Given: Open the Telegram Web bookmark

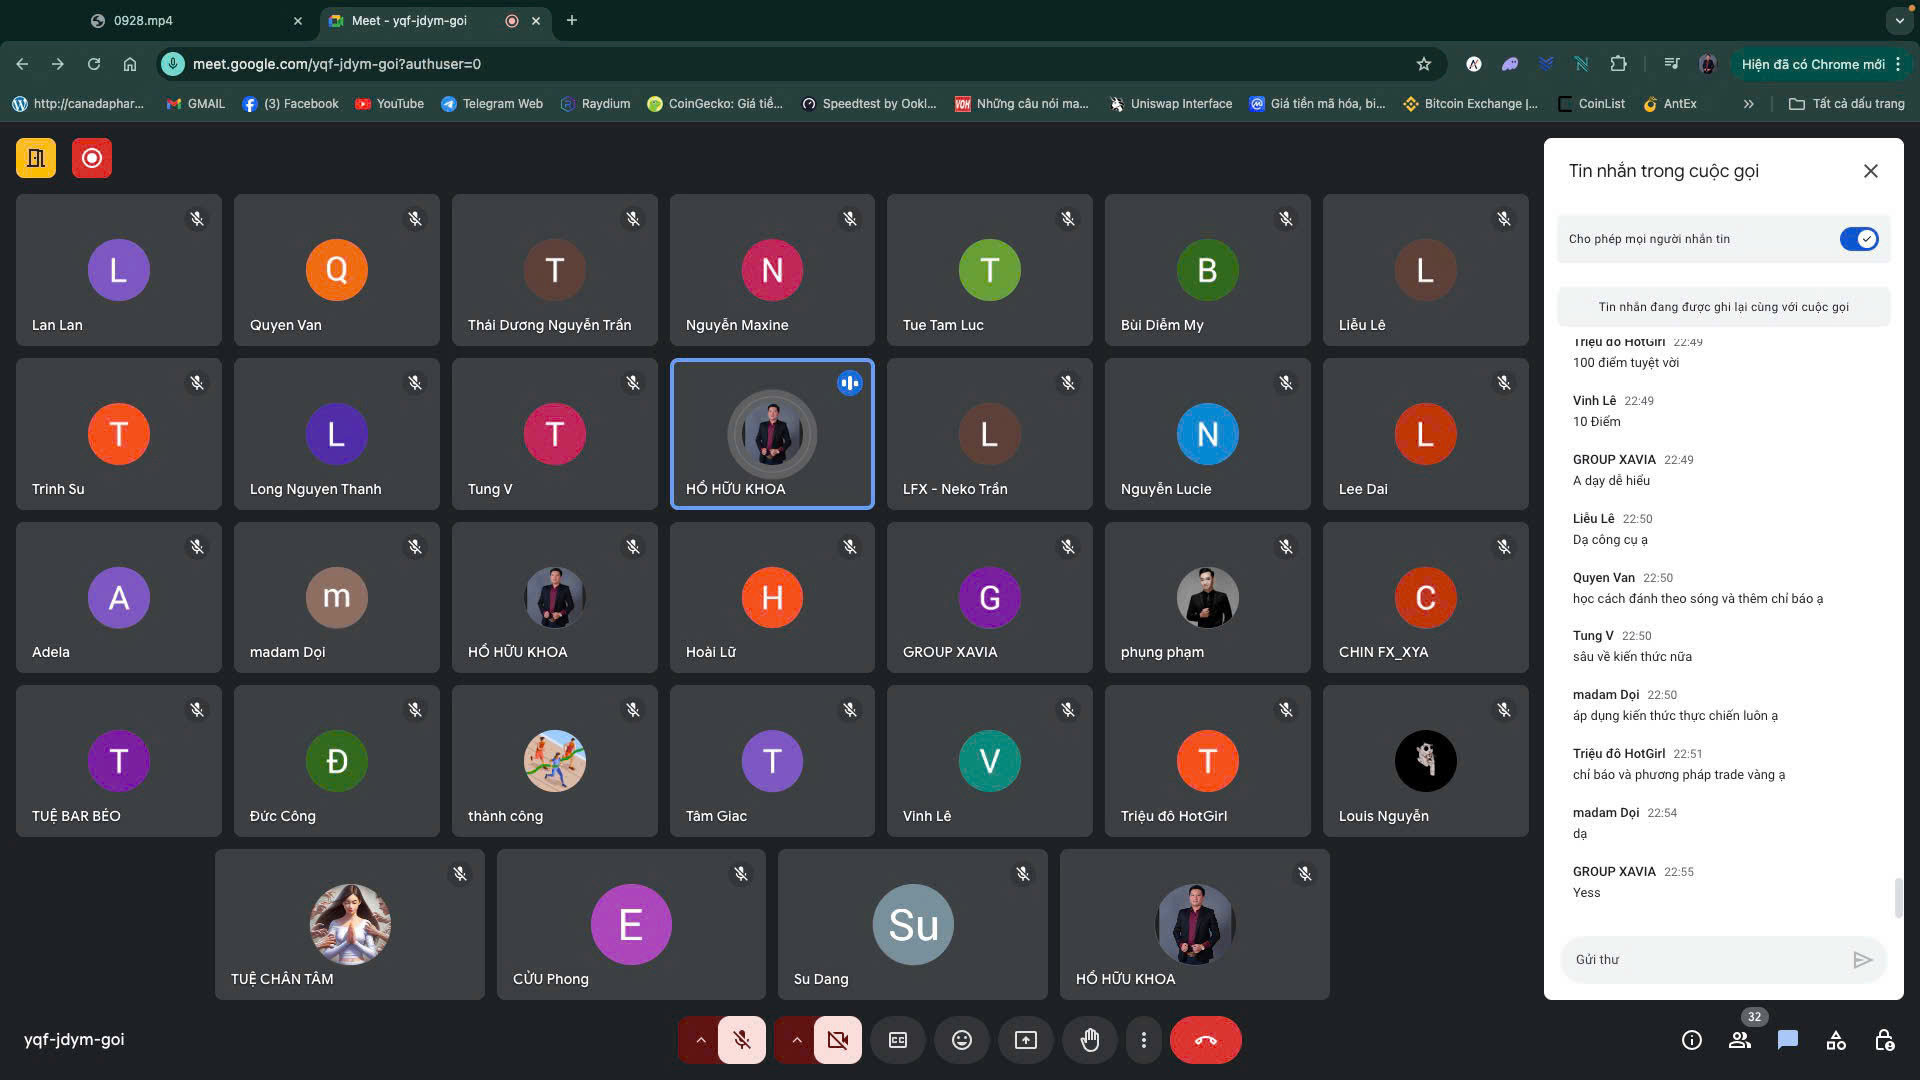Looking at the screenshot, I should (491, 104).
